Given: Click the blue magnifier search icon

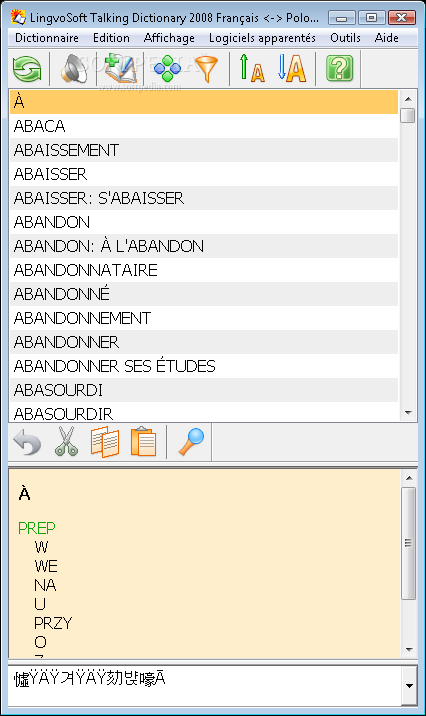Looking at the screenshot, I should coord(191,442).
